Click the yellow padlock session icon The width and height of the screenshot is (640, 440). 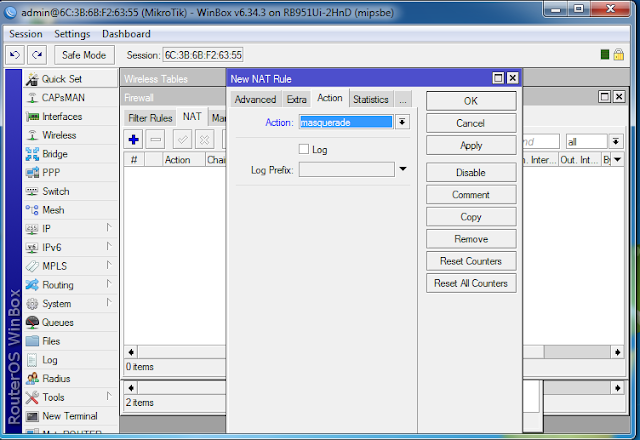618,54
